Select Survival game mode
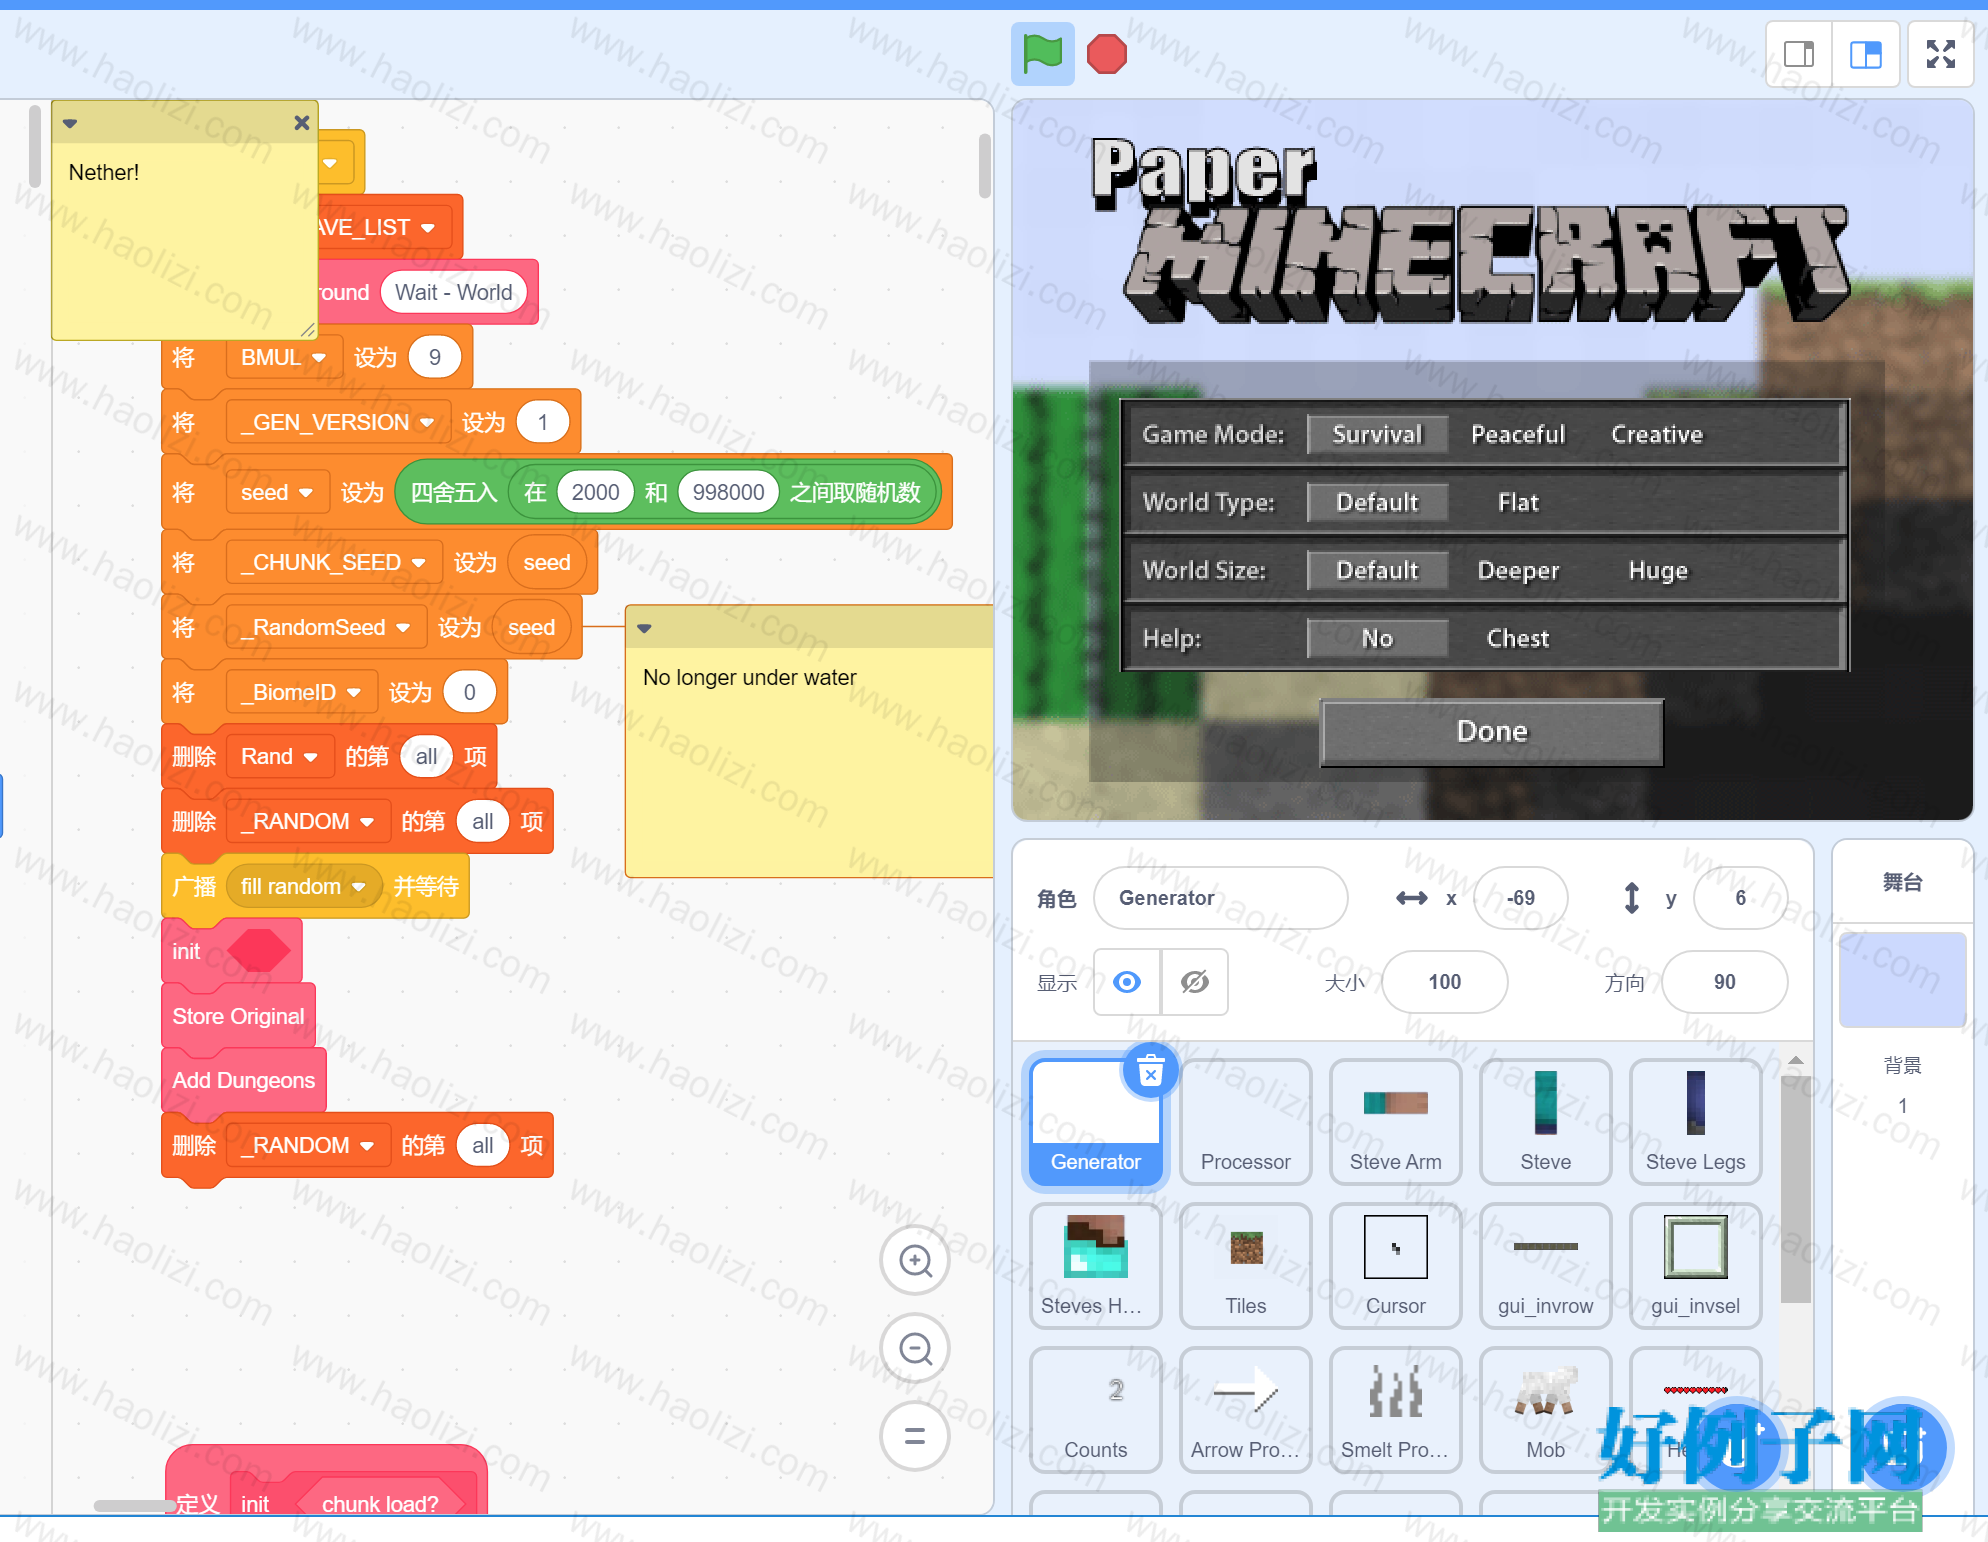Viewport: 1988px width, 1542px height. coord(1377,434)
